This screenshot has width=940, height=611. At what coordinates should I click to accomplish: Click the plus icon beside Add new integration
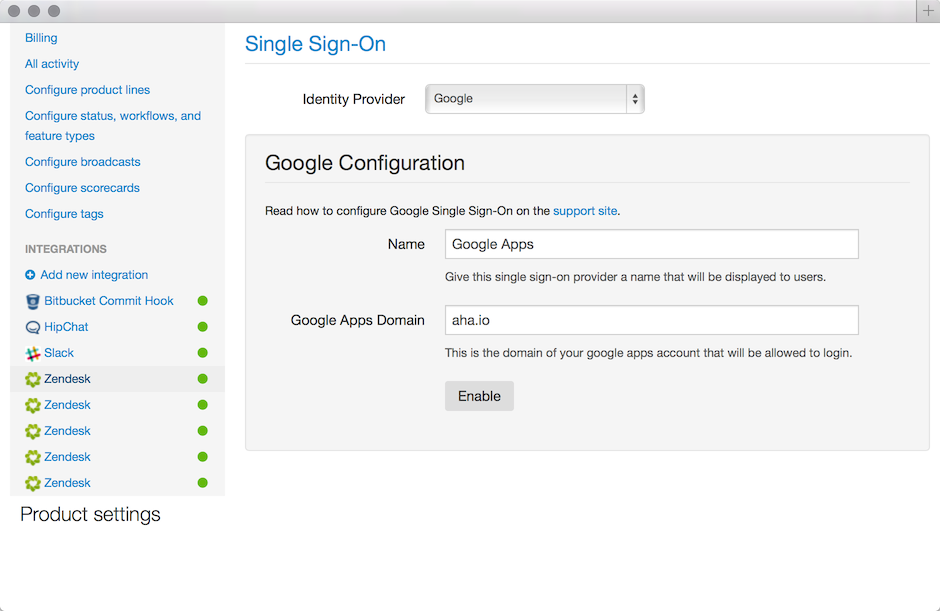(x=30, y=275)
